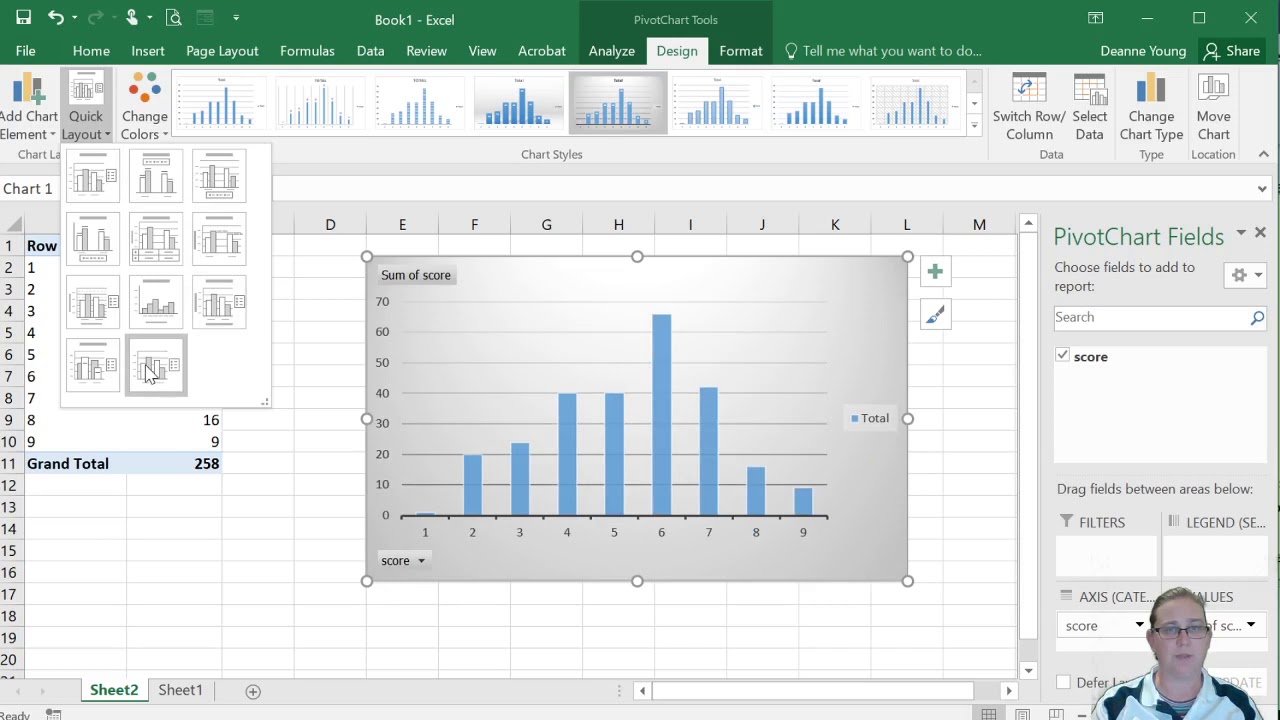Toggle the Defer Layout Update checkbox

(1063, 682)
